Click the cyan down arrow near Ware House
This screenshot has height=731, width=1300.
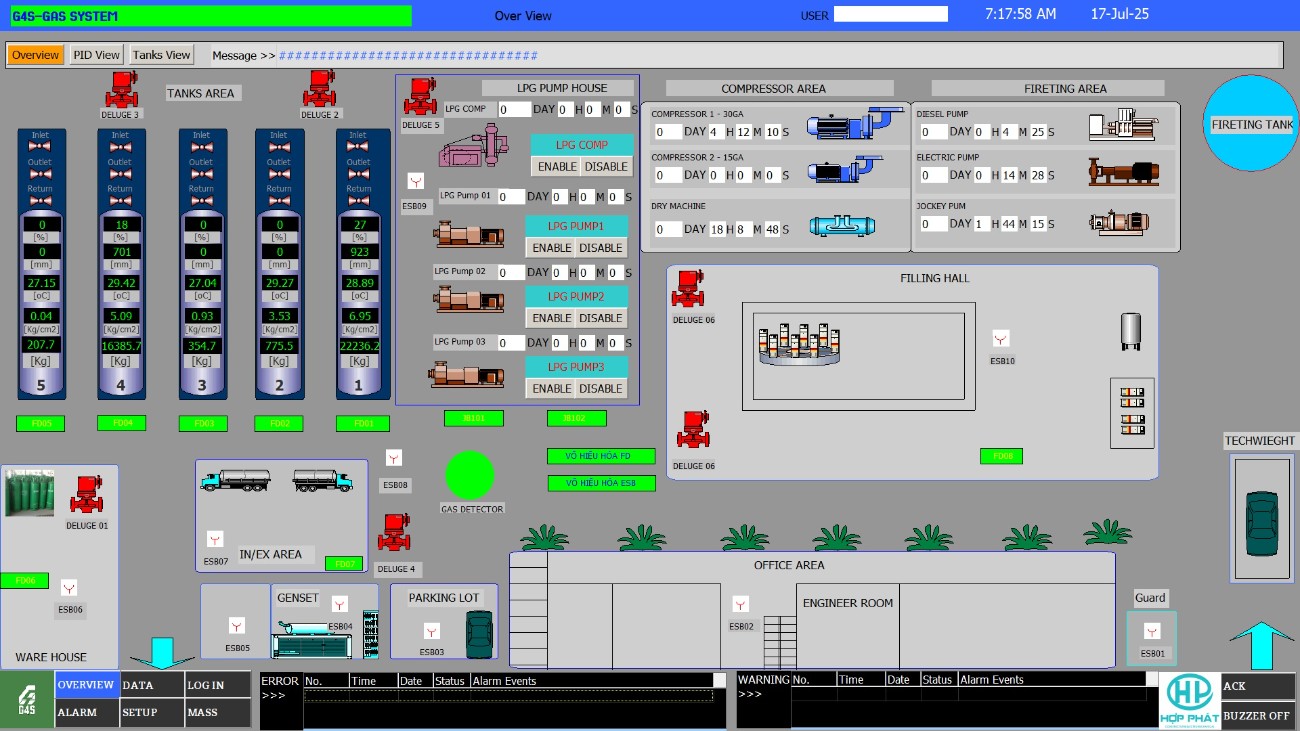tap(161, 653)
